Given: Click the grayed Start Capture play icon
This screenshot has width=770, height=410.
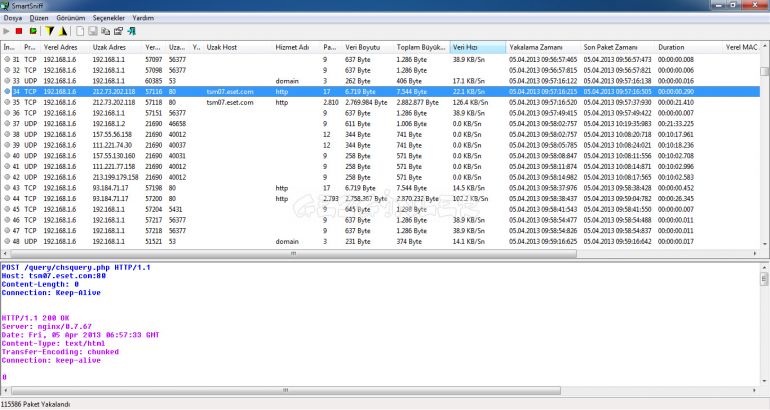Looking at the screenshot, I should 6,31.
